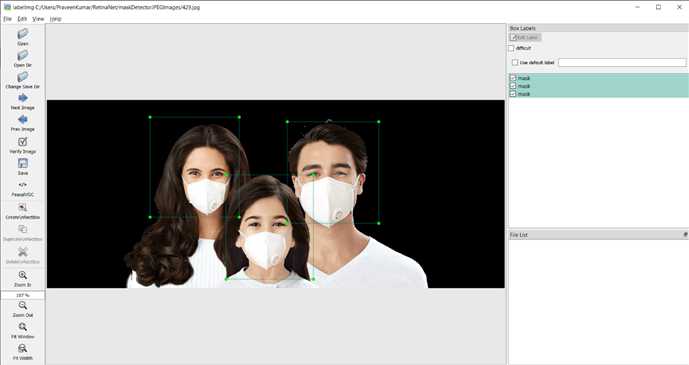
Task: Zoom In on the image
Action: pos(23,275)
